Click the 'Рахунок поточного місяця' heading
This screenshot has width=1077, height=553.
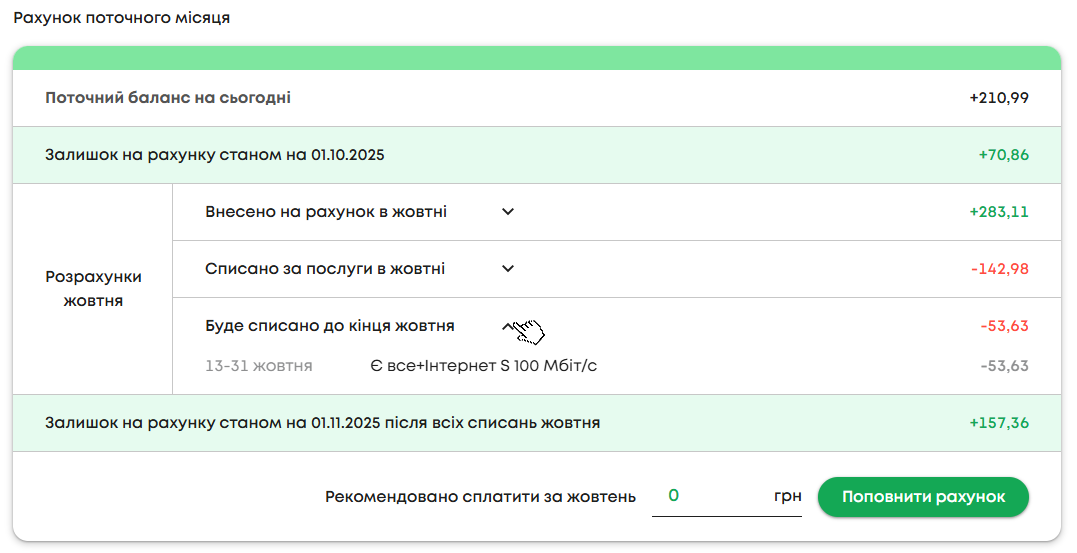(121, 18)
